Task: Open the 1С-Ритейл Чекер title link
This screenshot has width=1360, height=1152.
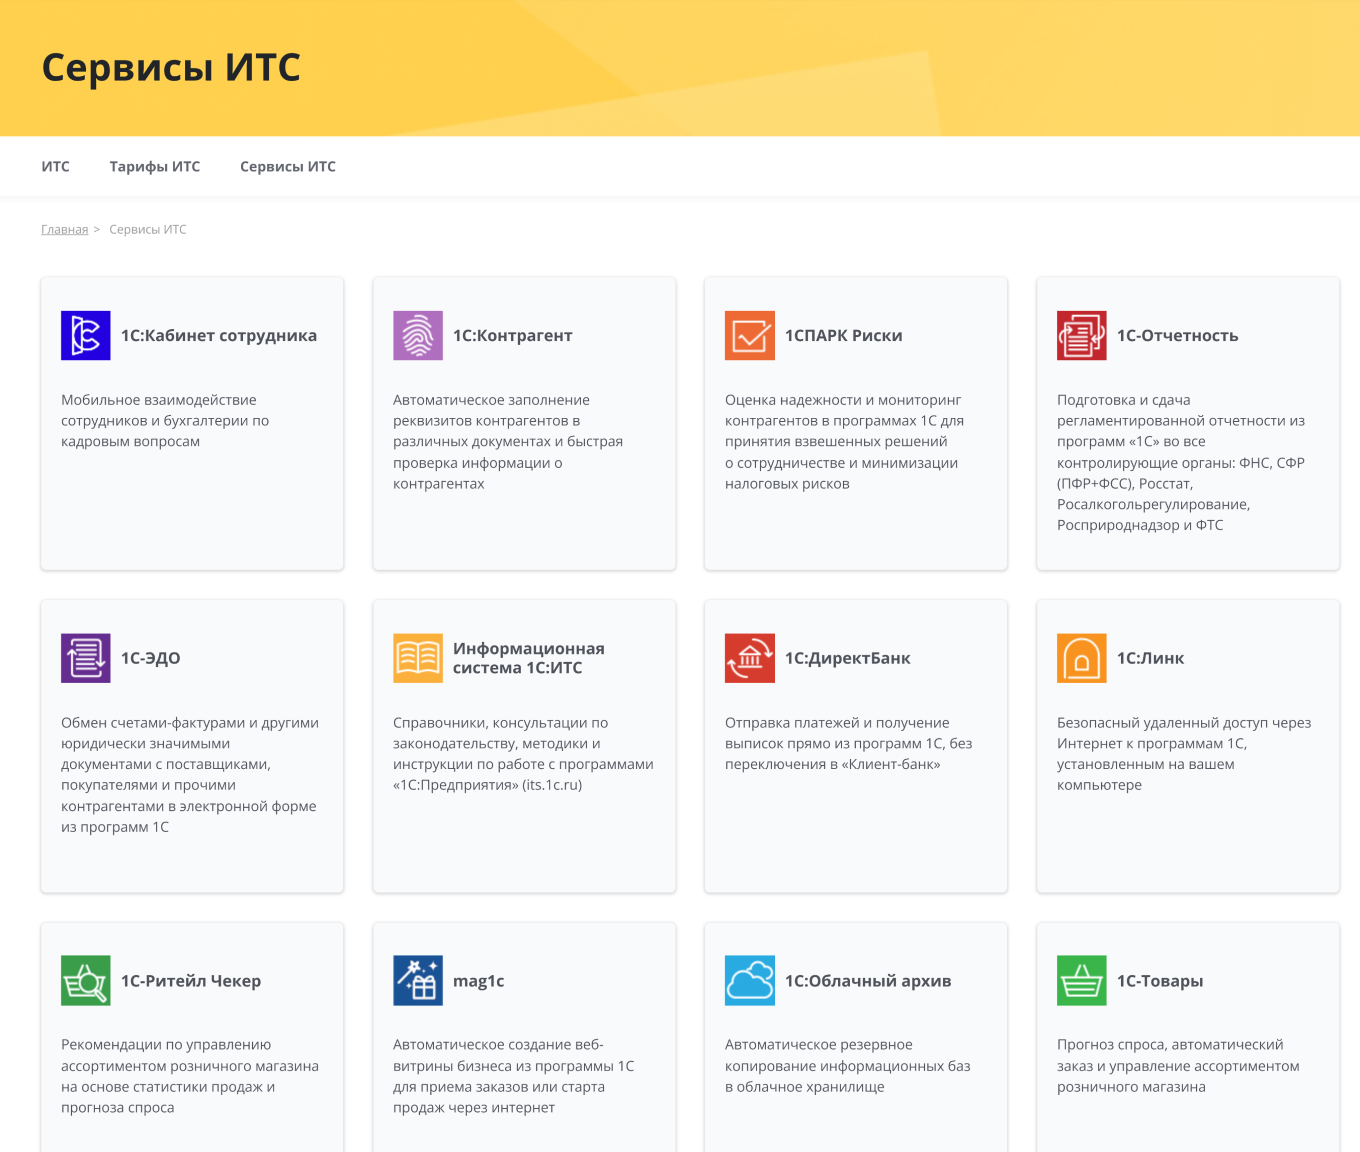Action: point(191,981)
